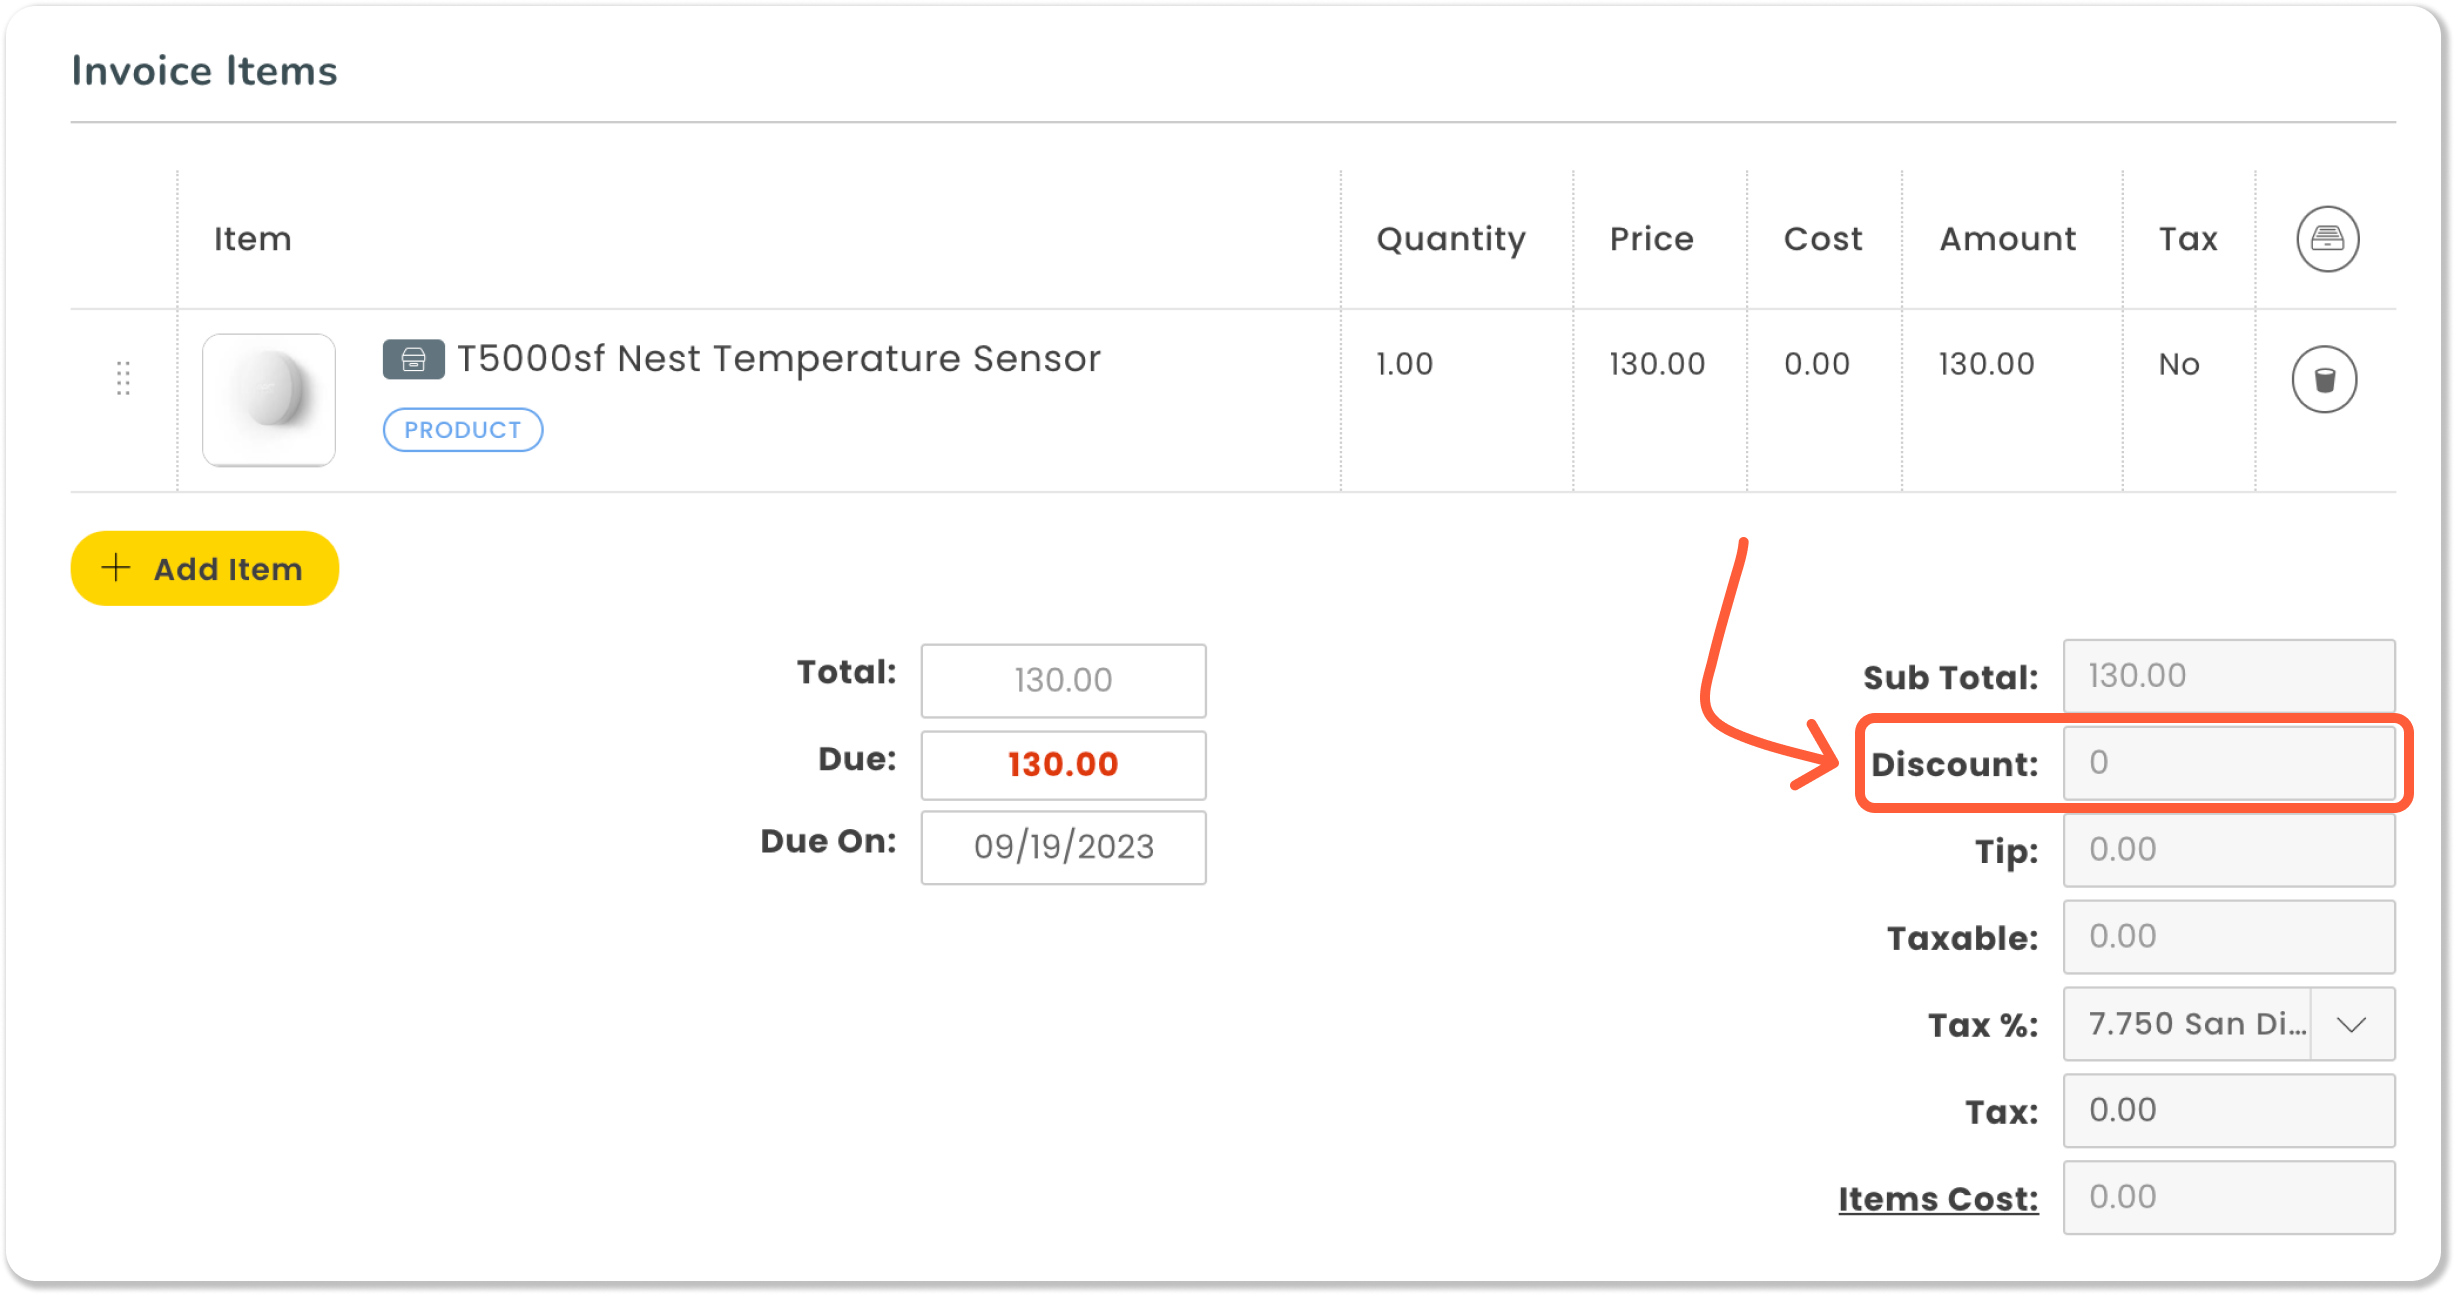Click the plus icon on Add Item
Screen dimensions: 2455x1295
[116, 568]
